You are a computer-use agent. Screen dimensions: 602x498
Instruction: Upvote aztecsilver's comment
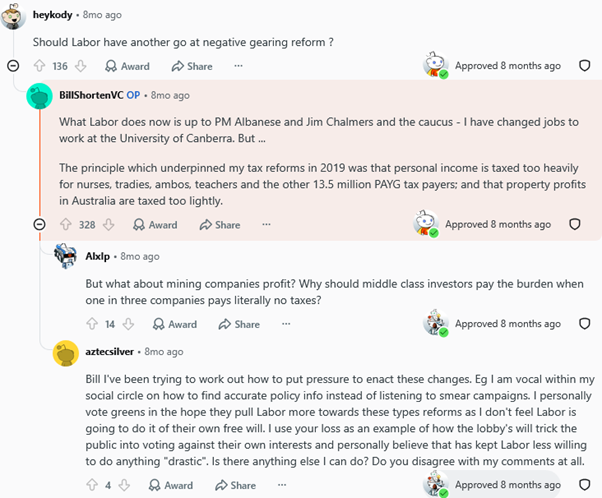click(x=92, y=485)
